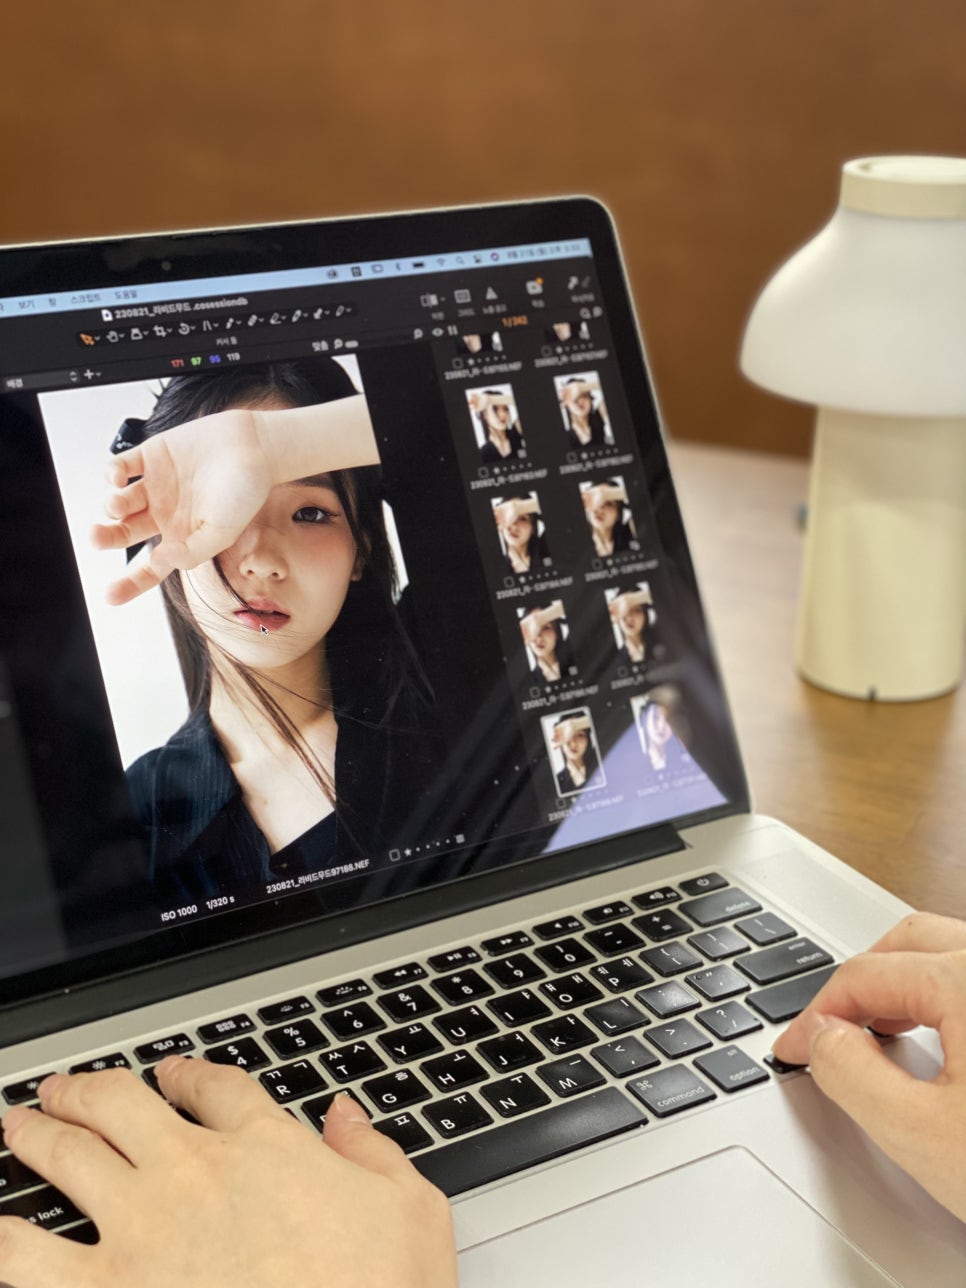Click the 1/320 s shutter readout

(220, 904)
